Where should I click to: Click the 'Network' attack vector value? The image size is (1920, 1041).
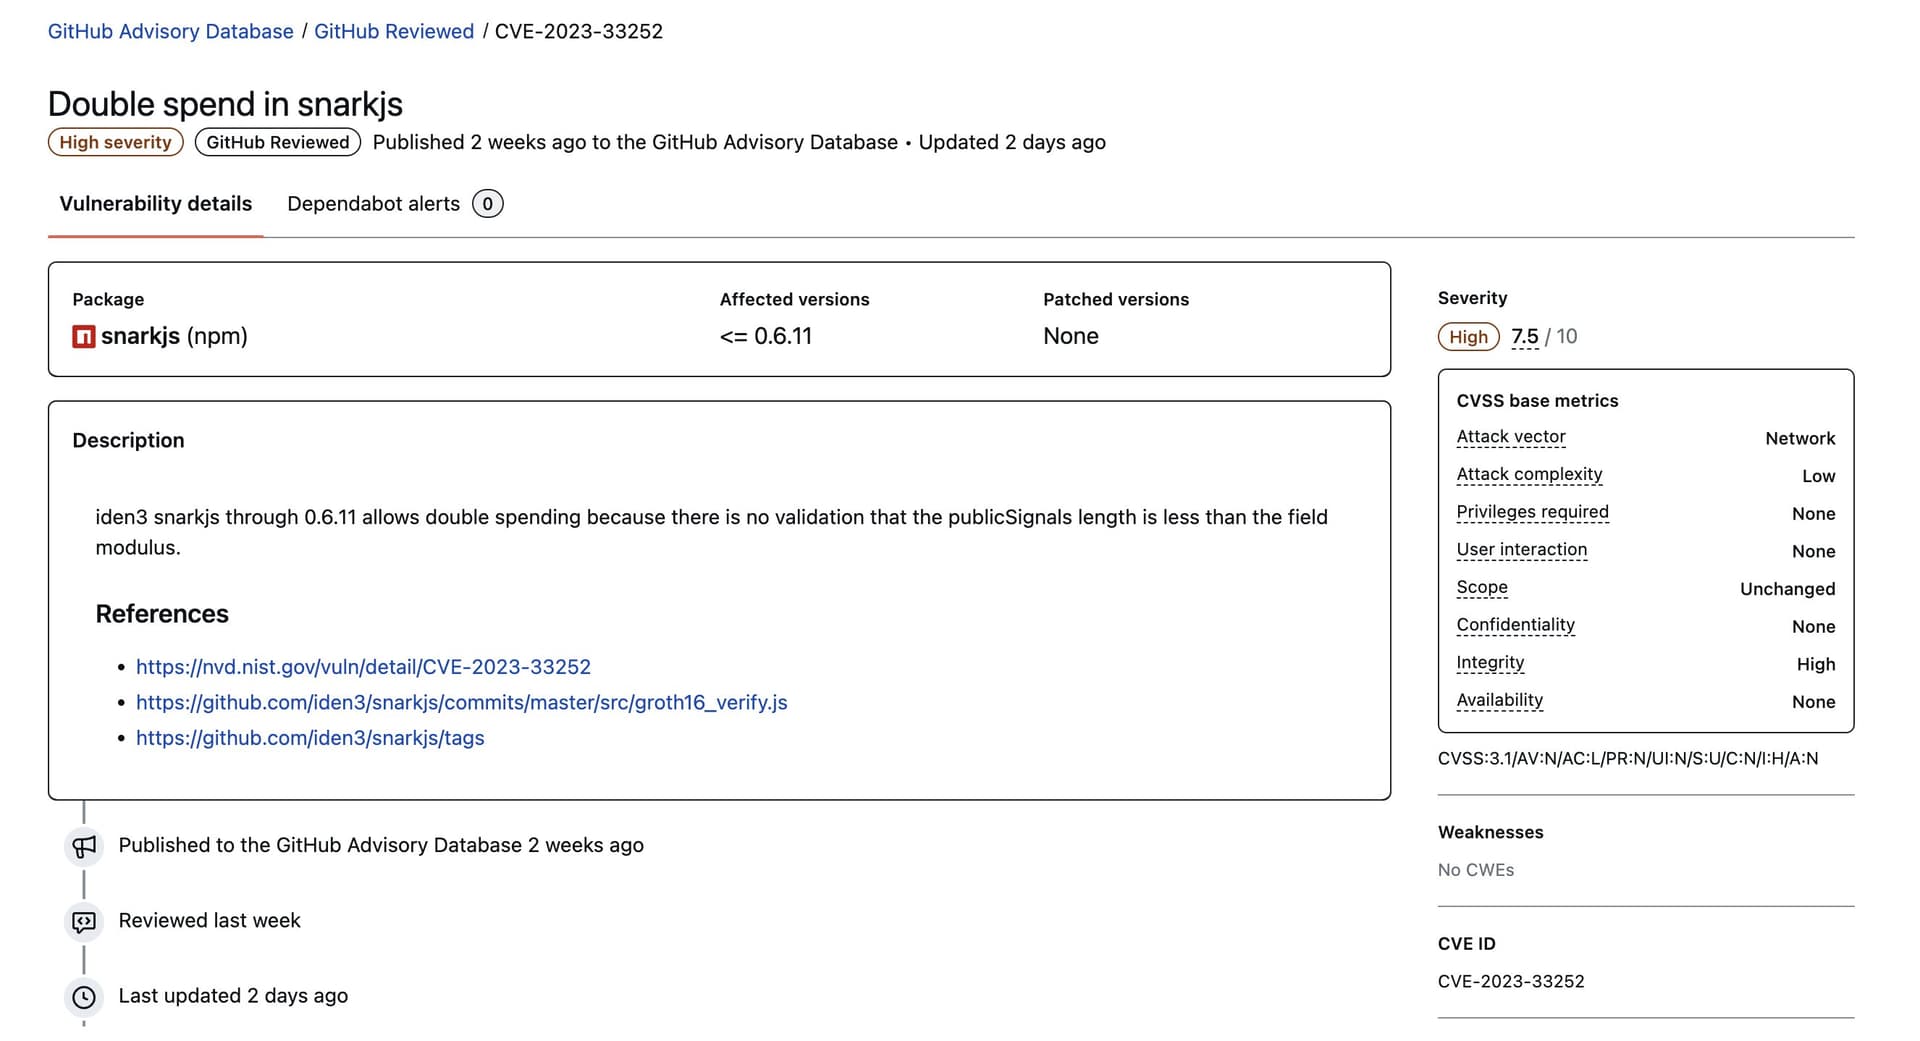pos(1800,439)
